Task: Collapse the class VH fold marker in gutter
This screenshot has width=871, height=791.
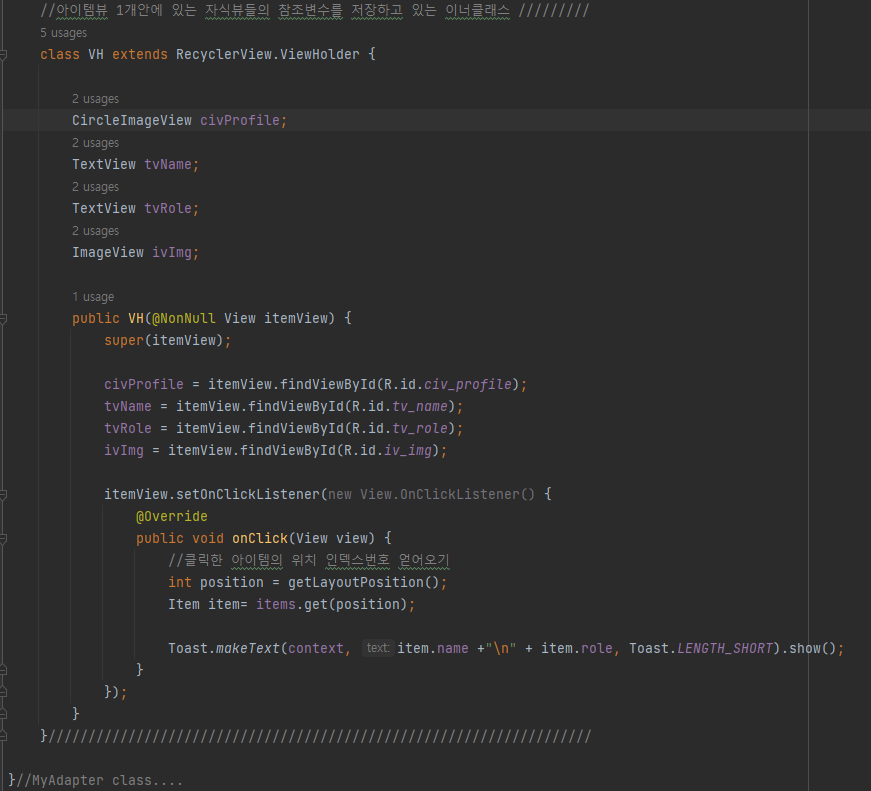Action: [3, 54]
